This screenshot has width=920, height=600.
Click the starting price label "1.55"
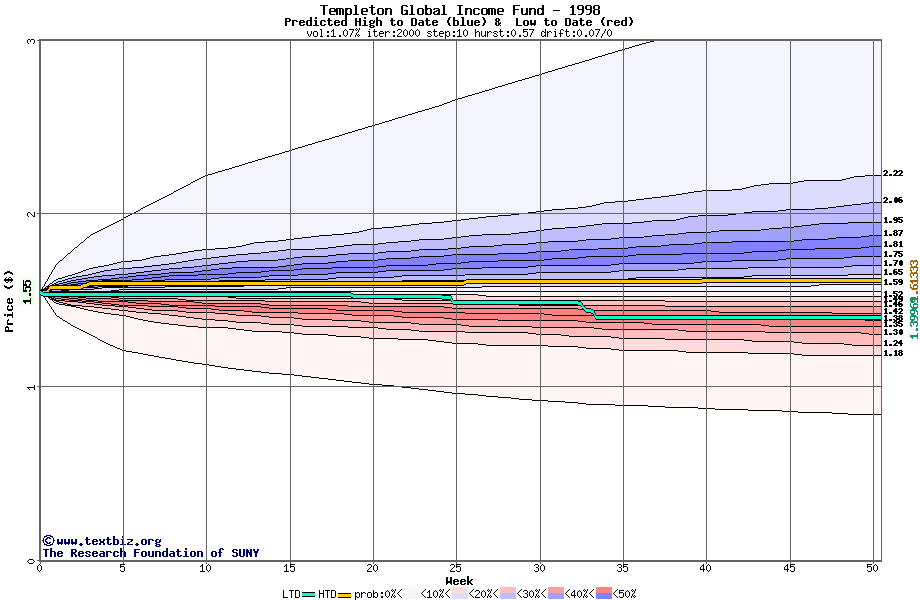[27, 291]
